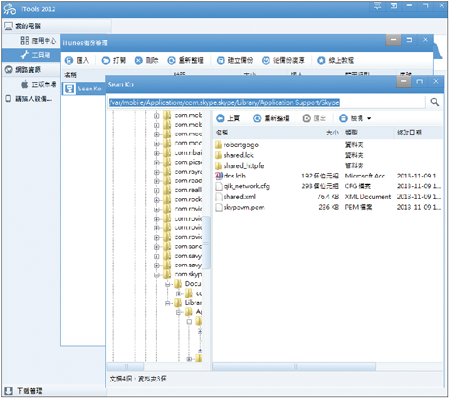Select the Sean Ko backup entry icon
The height and width of the screenshot is (399, 450).
pos(69,89)
